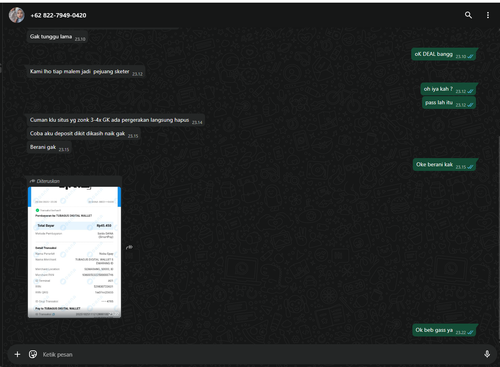Click the contact profile picture

pos(16,15)
